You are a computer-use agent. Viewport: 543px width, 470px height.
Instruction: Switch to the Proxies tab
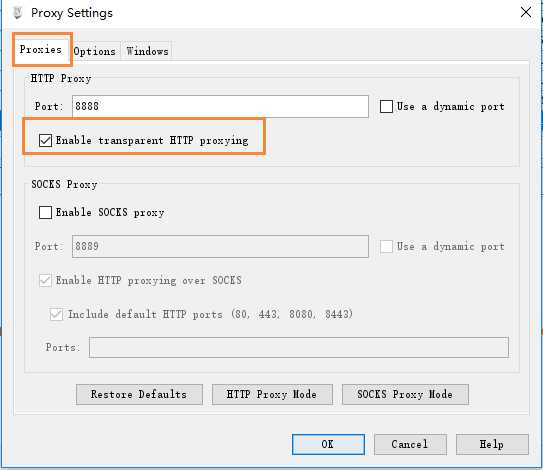click(x=41, y=50)
